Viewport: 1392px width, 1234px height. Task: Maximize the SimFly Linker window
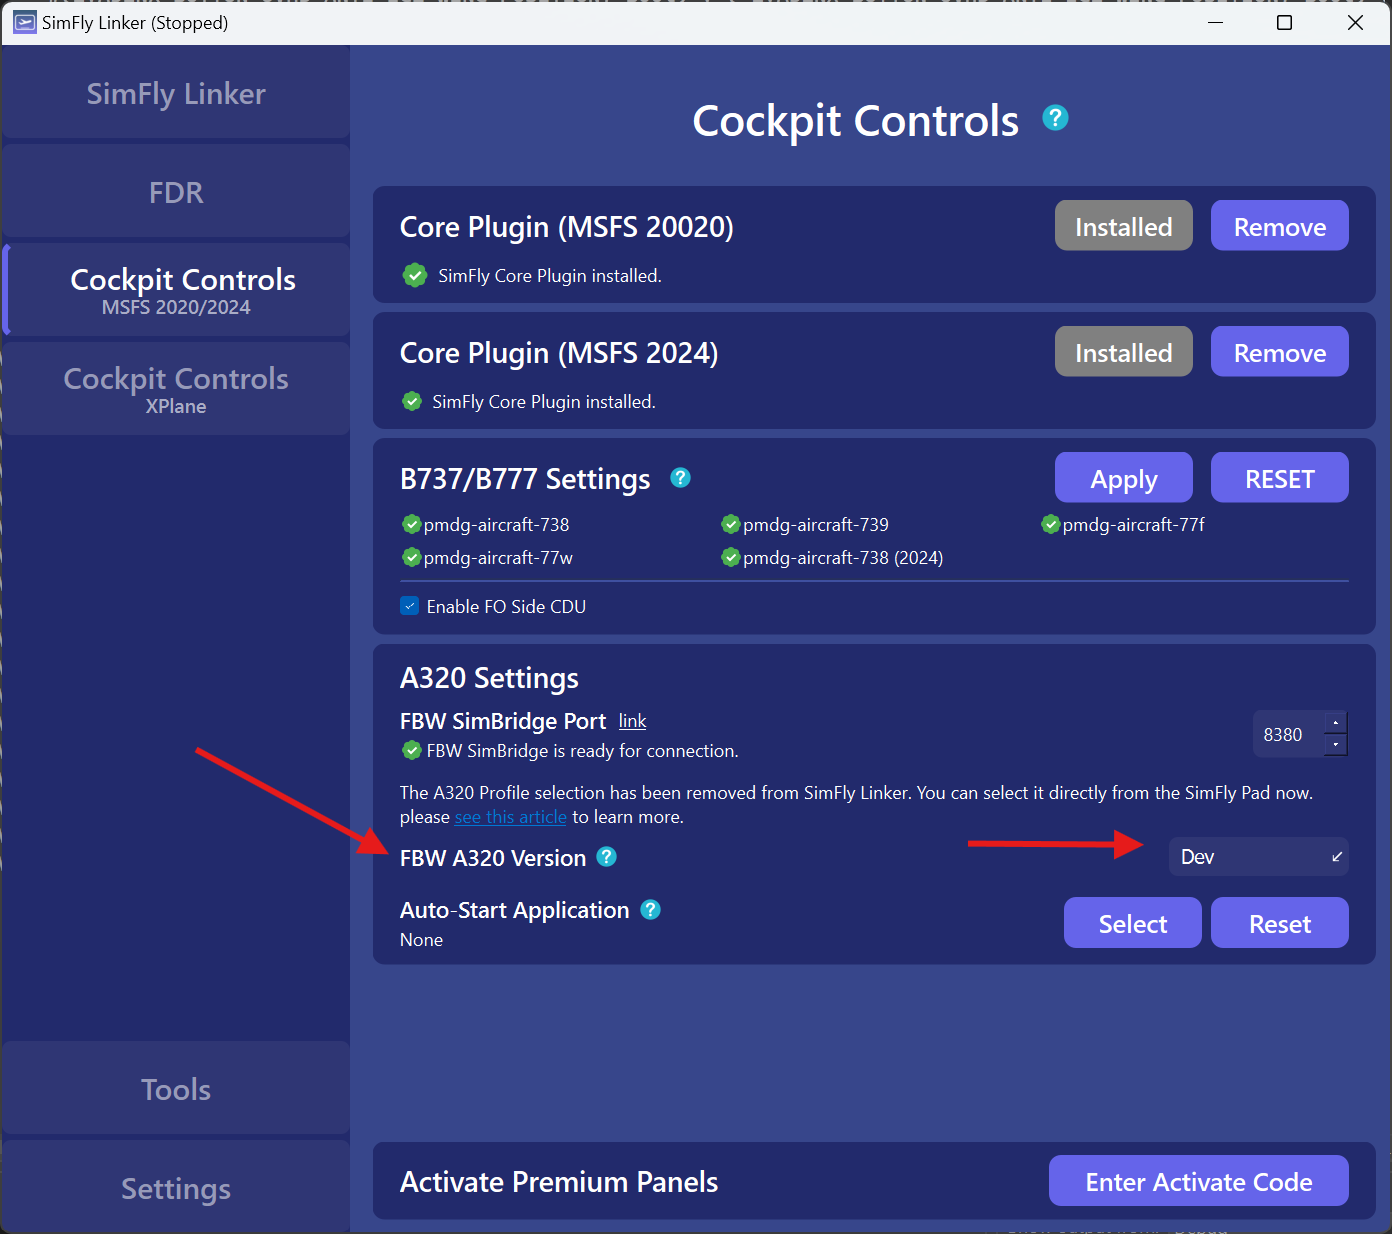pos(1285,22)
